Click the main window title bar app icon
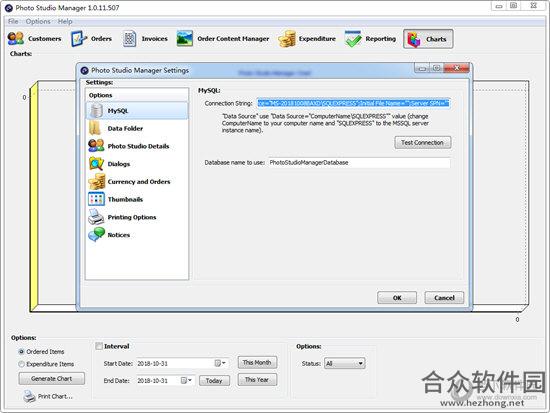 (9, 8)
